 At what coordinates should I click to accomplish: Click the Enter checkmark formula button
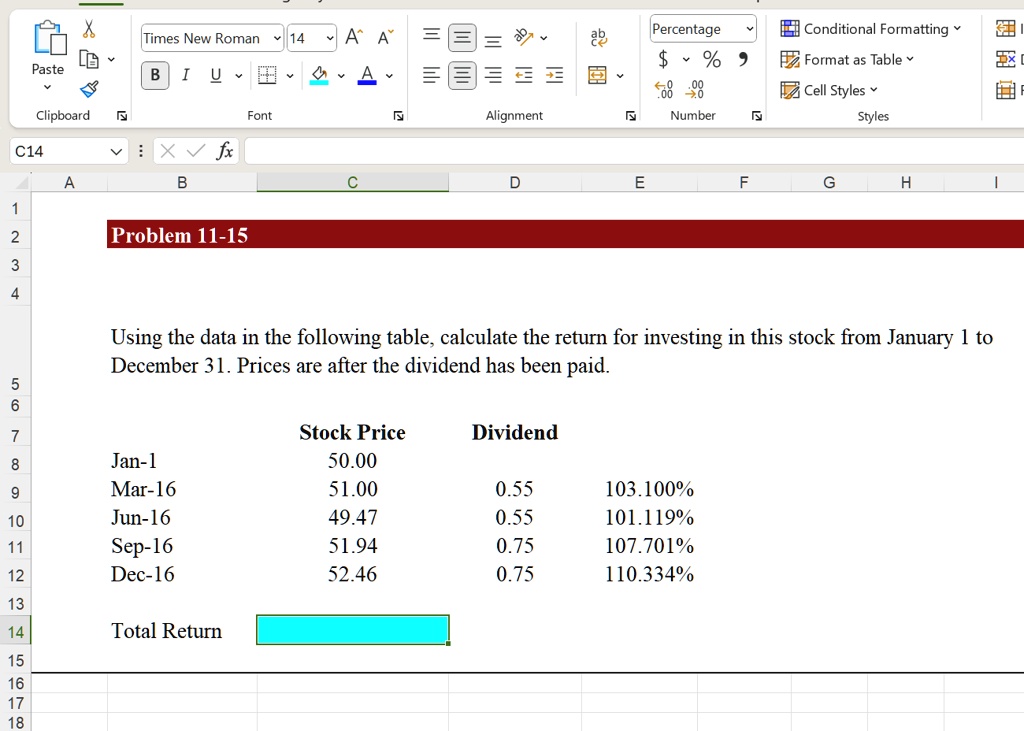pos(195,152)
